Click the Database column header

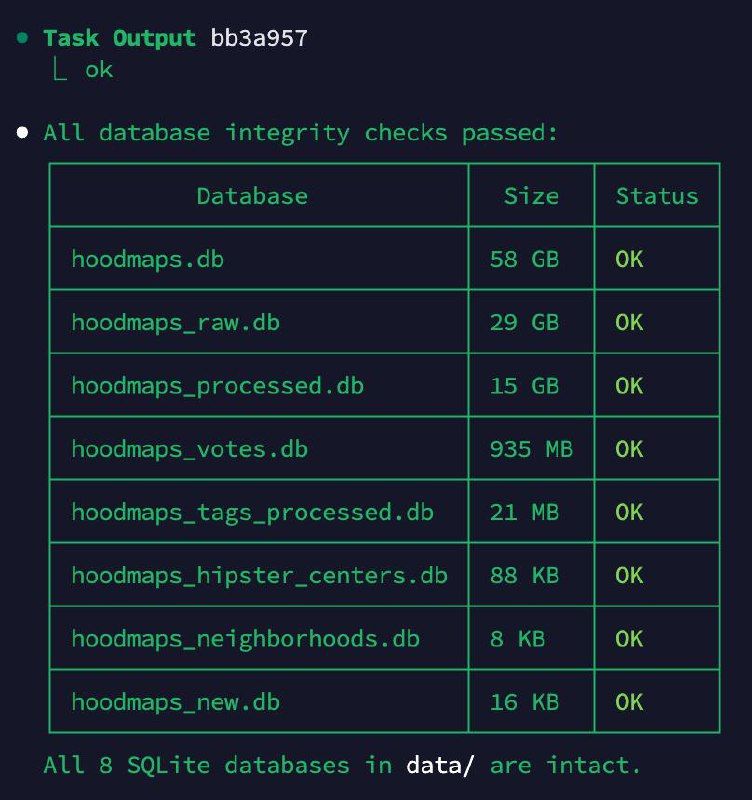coord(252,196)
